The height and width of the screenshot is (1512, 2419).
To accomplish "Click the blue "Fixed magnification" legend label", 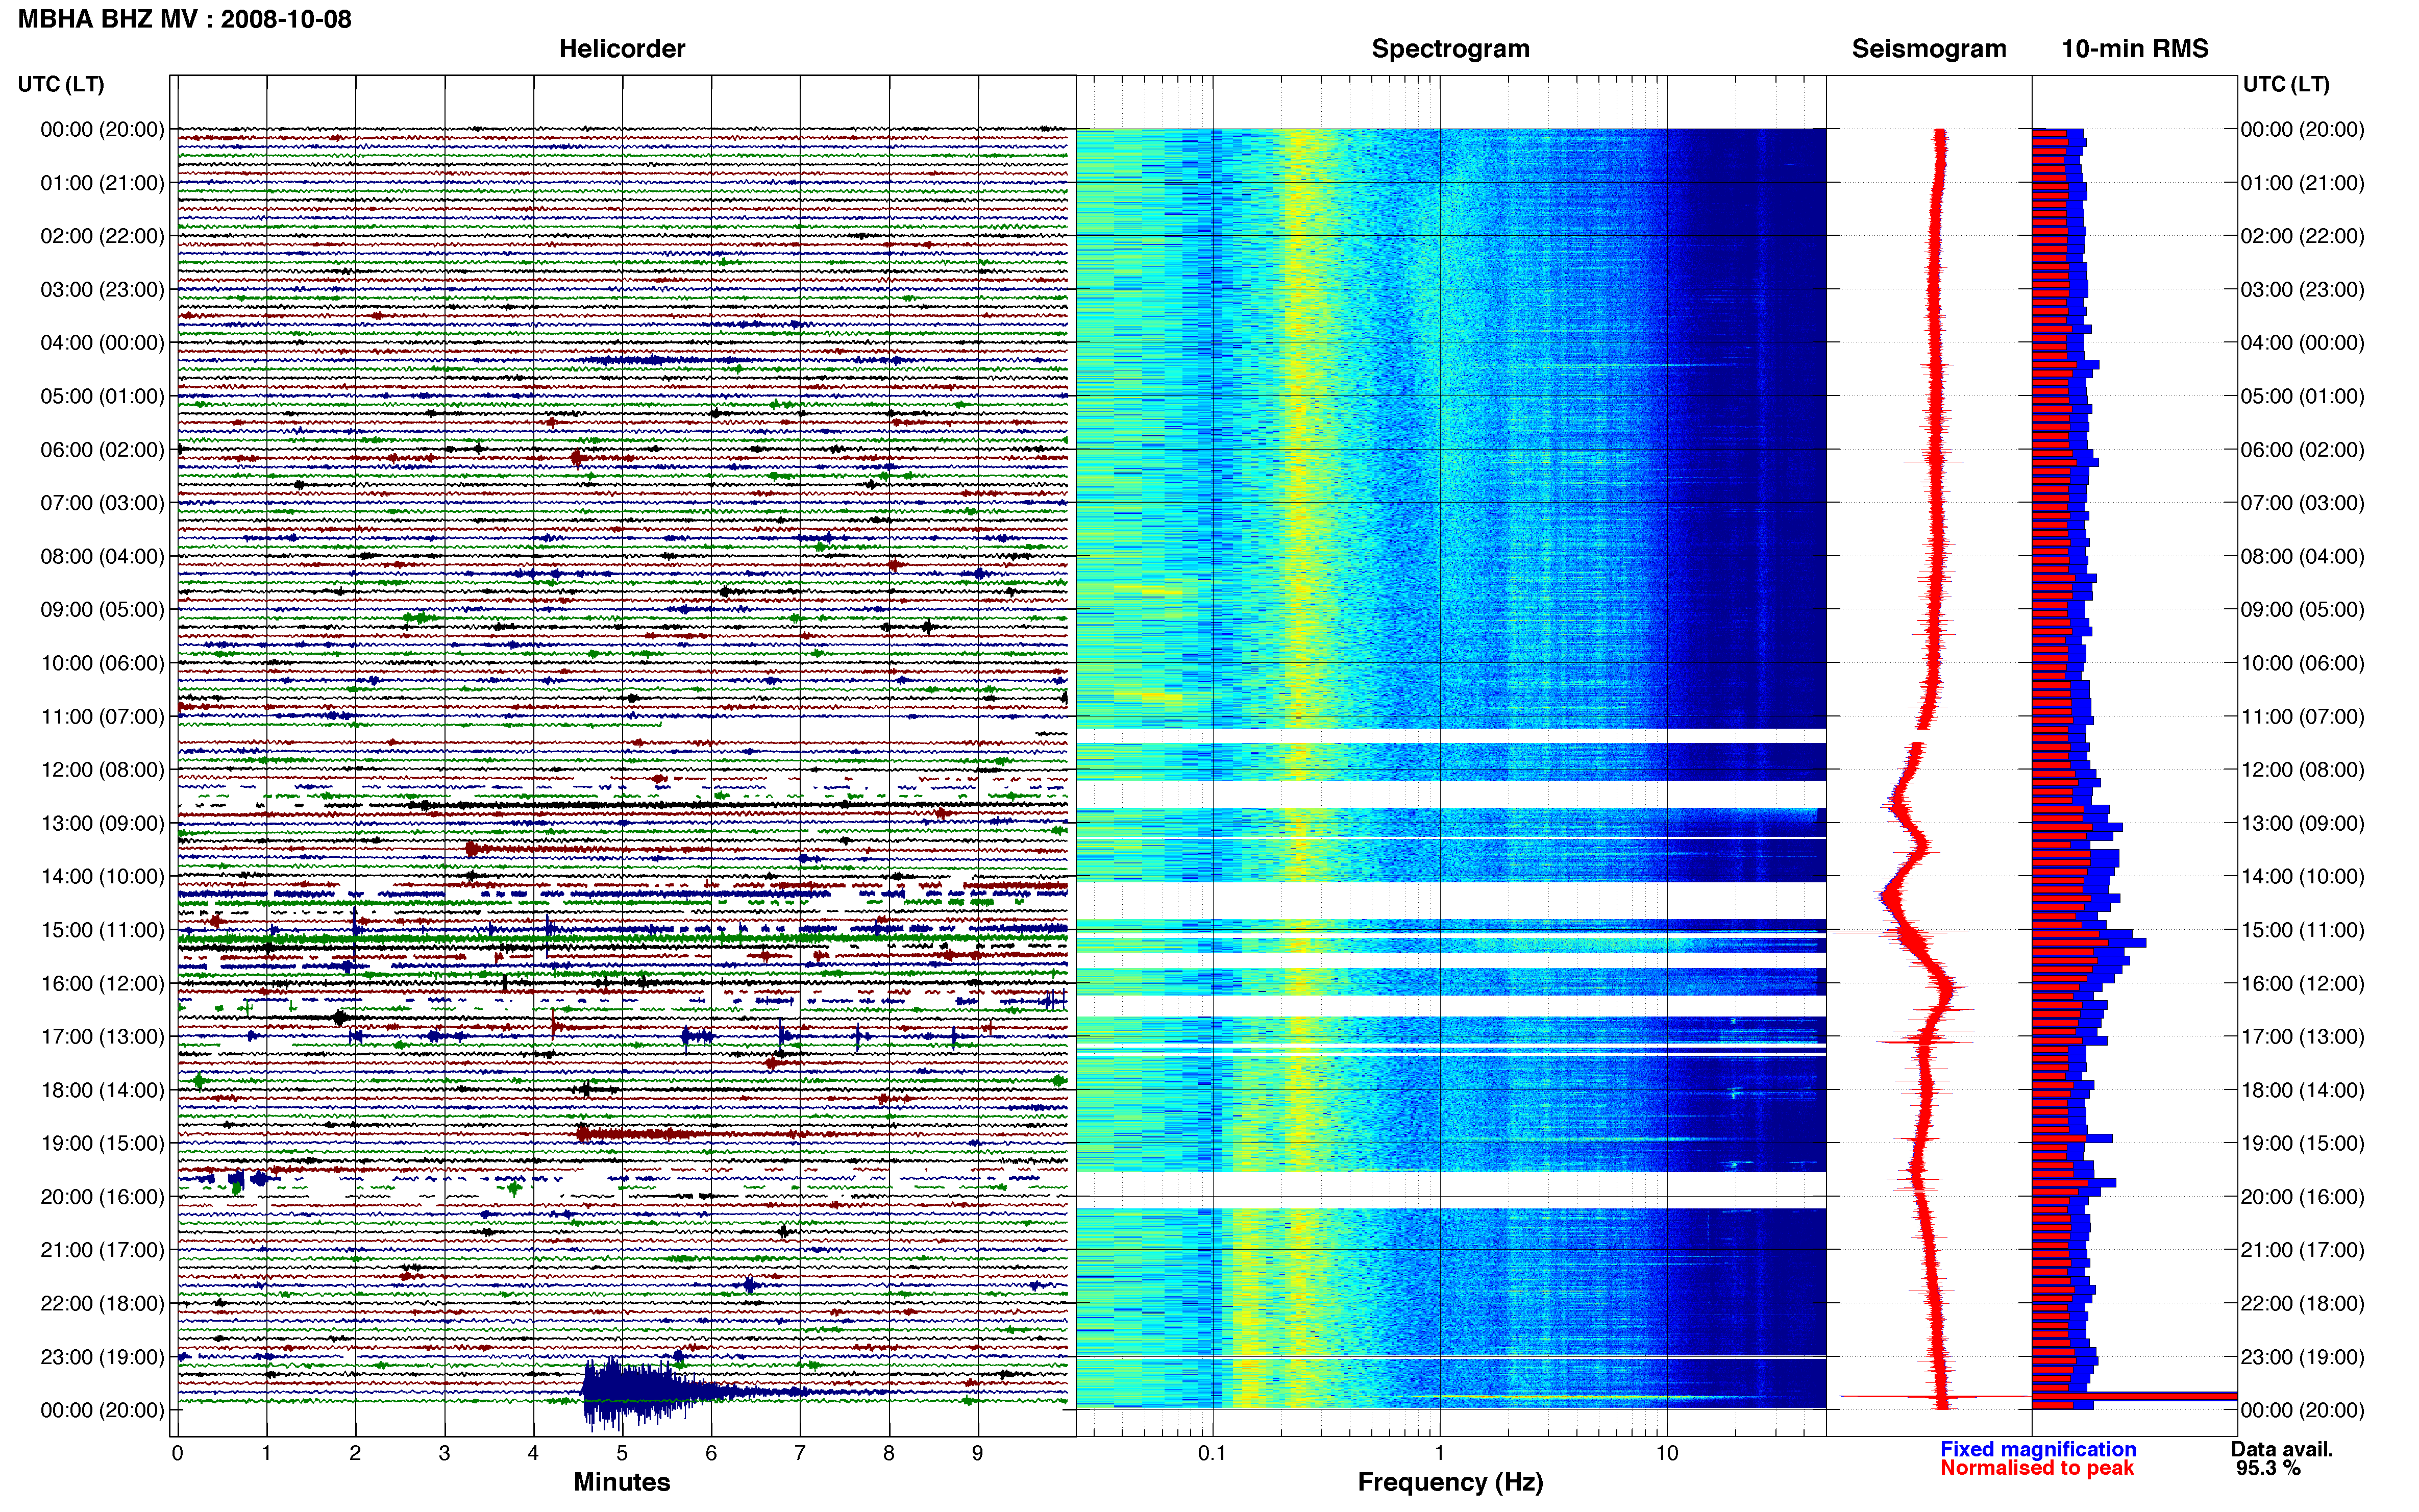I will (x=2038, y=1449).
